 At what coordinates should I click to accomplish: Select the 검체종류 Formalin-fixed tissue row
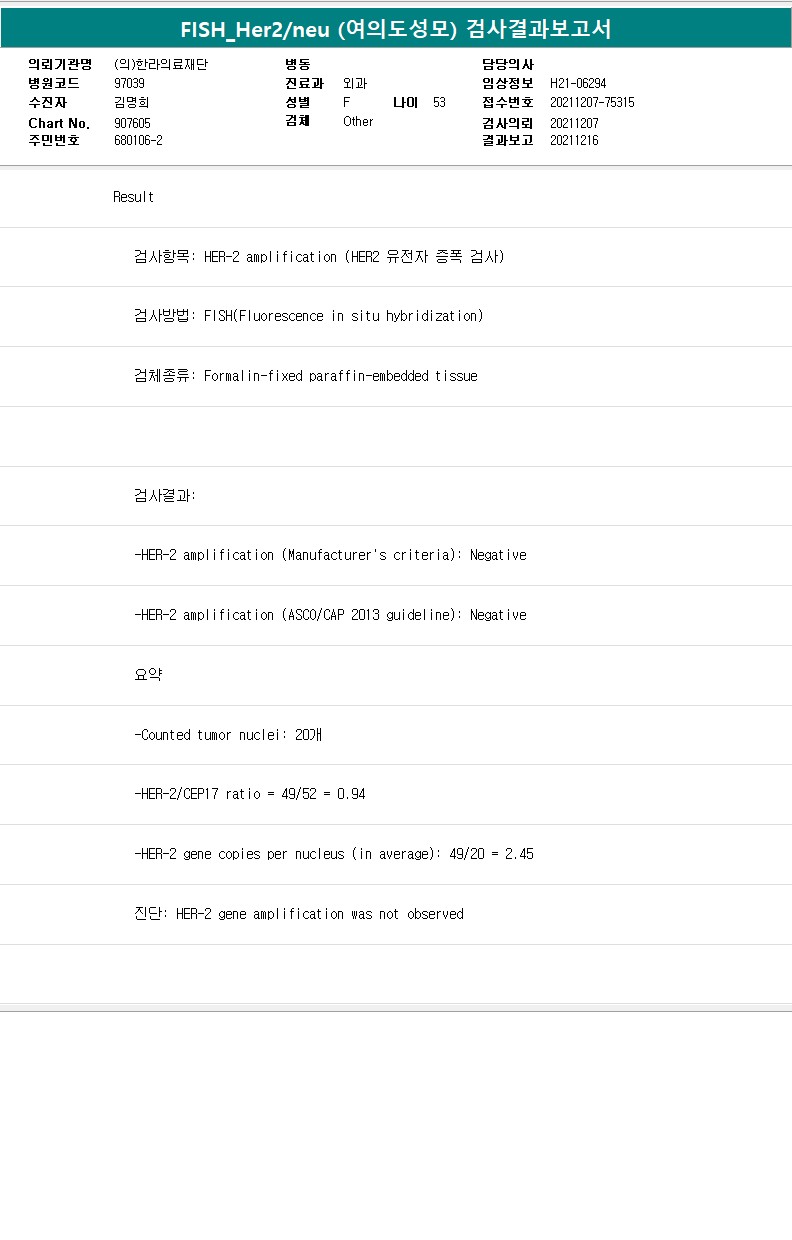coord(305,376)
